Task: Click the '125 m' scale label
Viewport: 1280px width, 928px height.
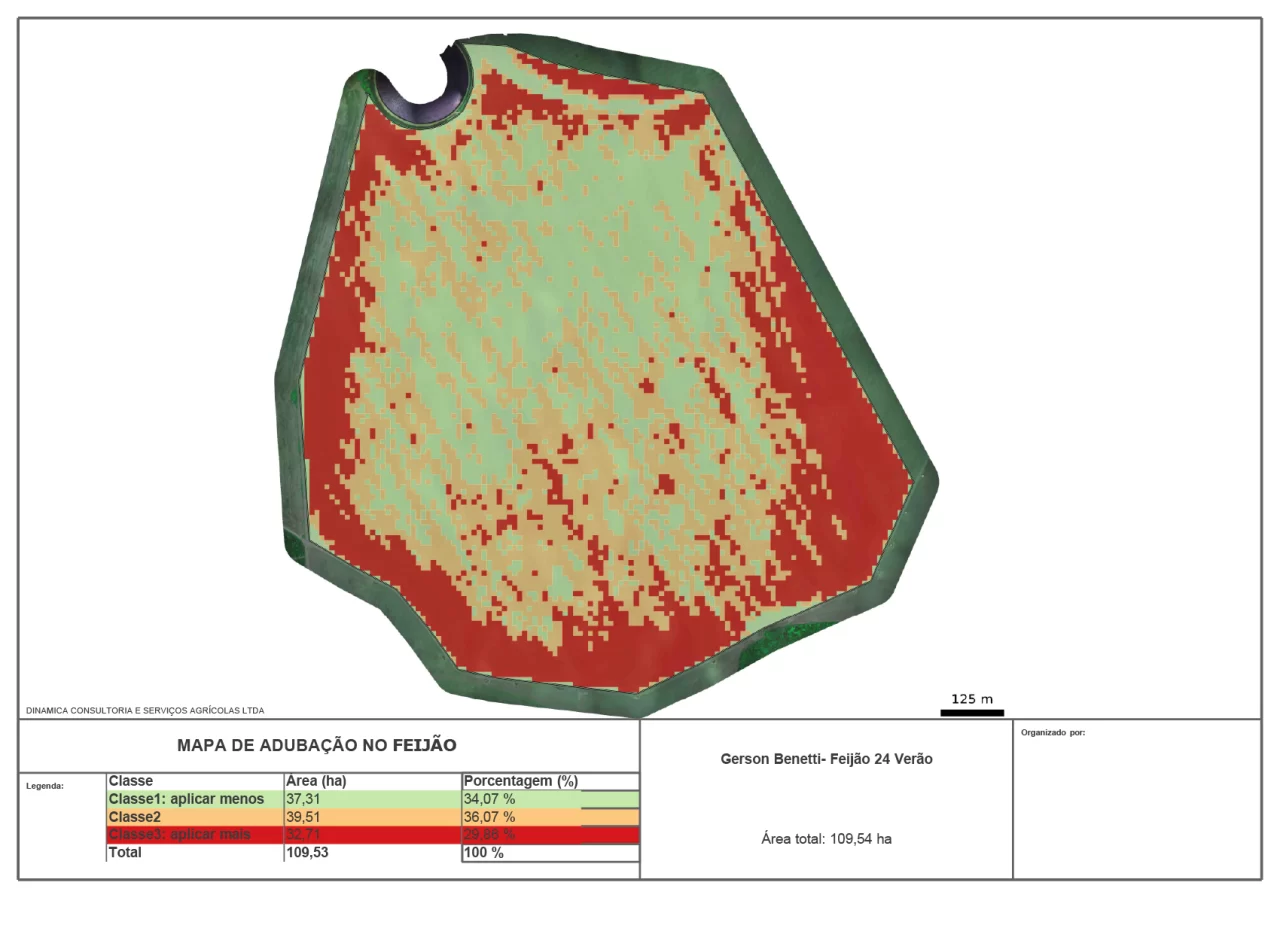Action: click(972, 699)
